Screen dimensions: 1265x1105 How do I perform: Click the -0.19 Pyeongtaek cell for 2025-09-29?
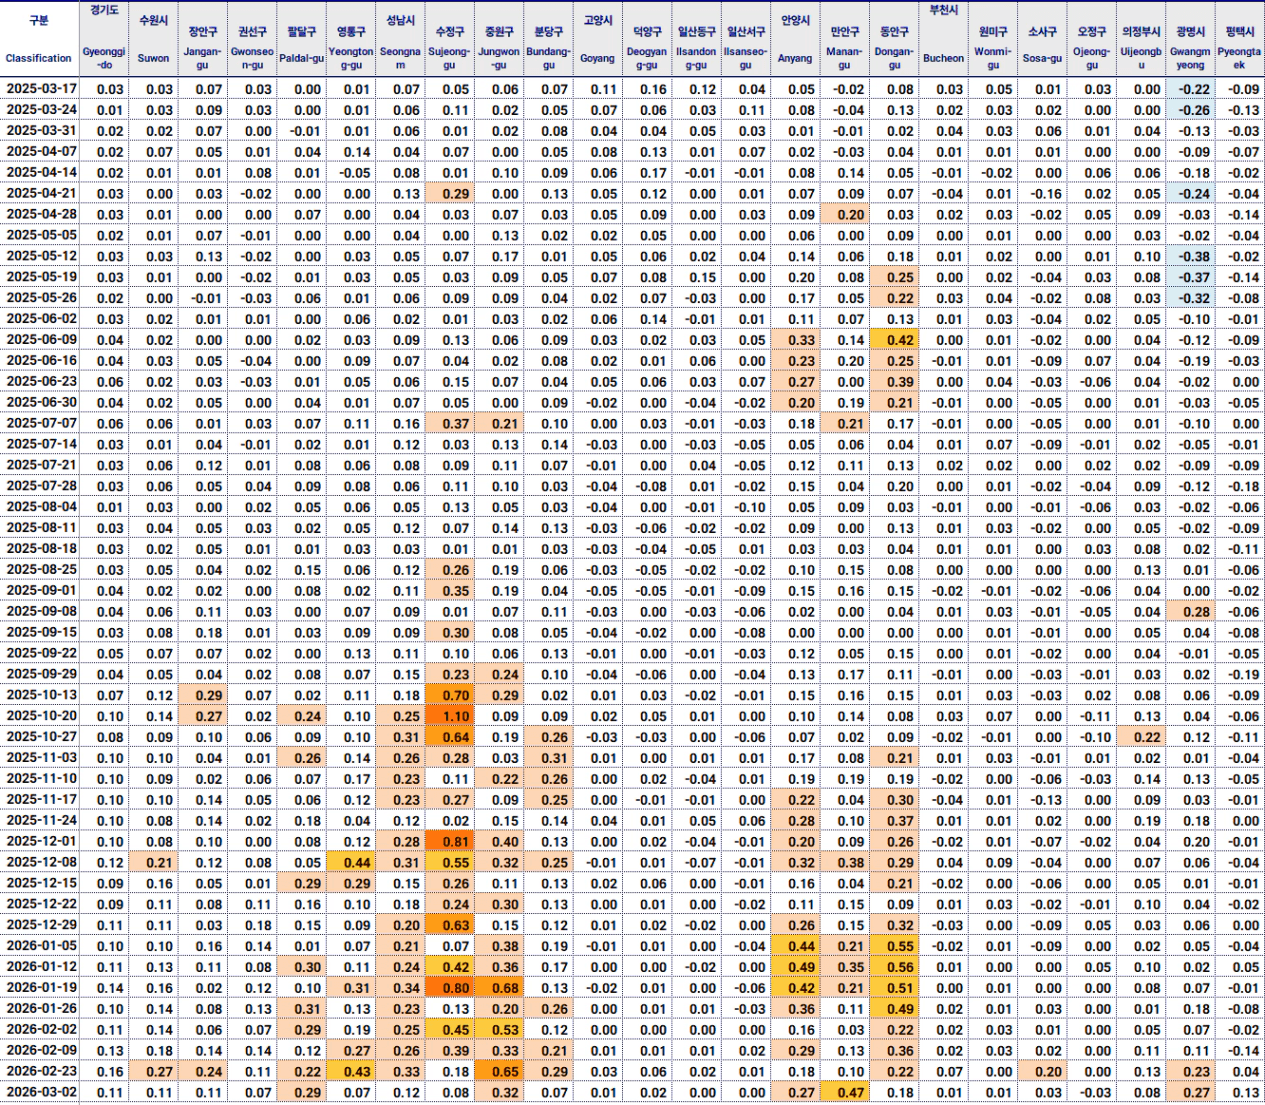click(x=1239, y=674)
